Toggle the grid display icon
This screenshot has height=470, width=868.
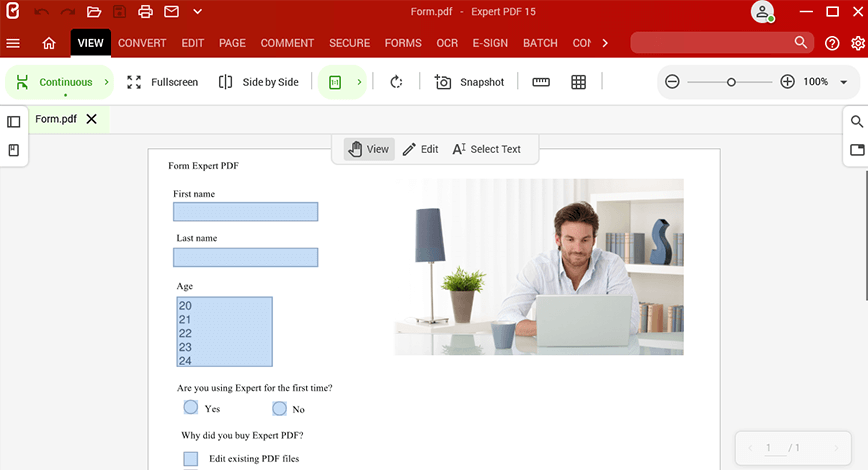point(578,82)
